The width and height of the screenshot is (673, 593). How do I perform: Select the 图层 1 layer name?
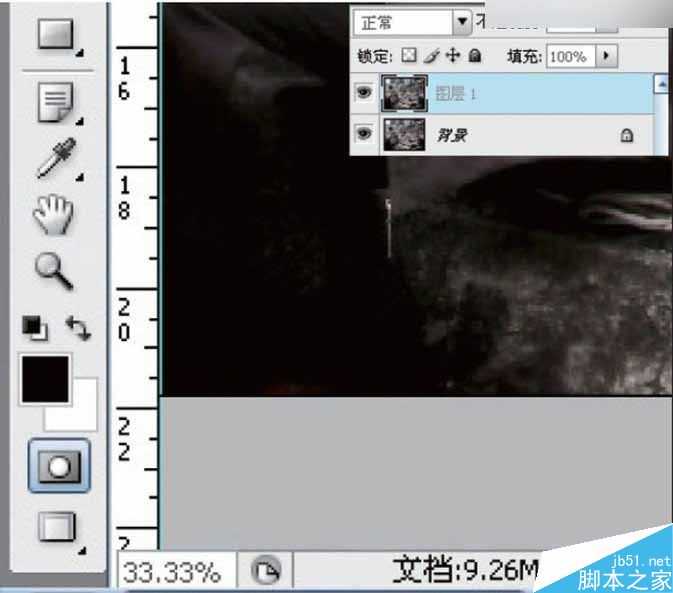click(455, 94)
